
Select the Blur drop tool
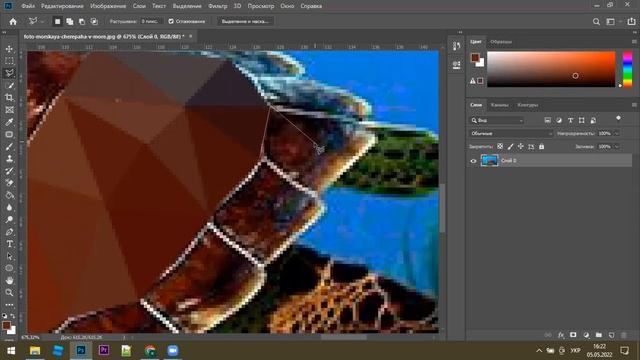click(9, 207)
